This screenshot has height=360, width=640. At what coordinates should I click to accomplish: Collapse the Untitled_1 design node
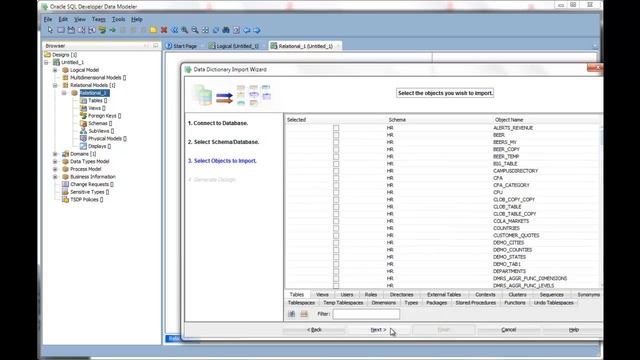47,62
